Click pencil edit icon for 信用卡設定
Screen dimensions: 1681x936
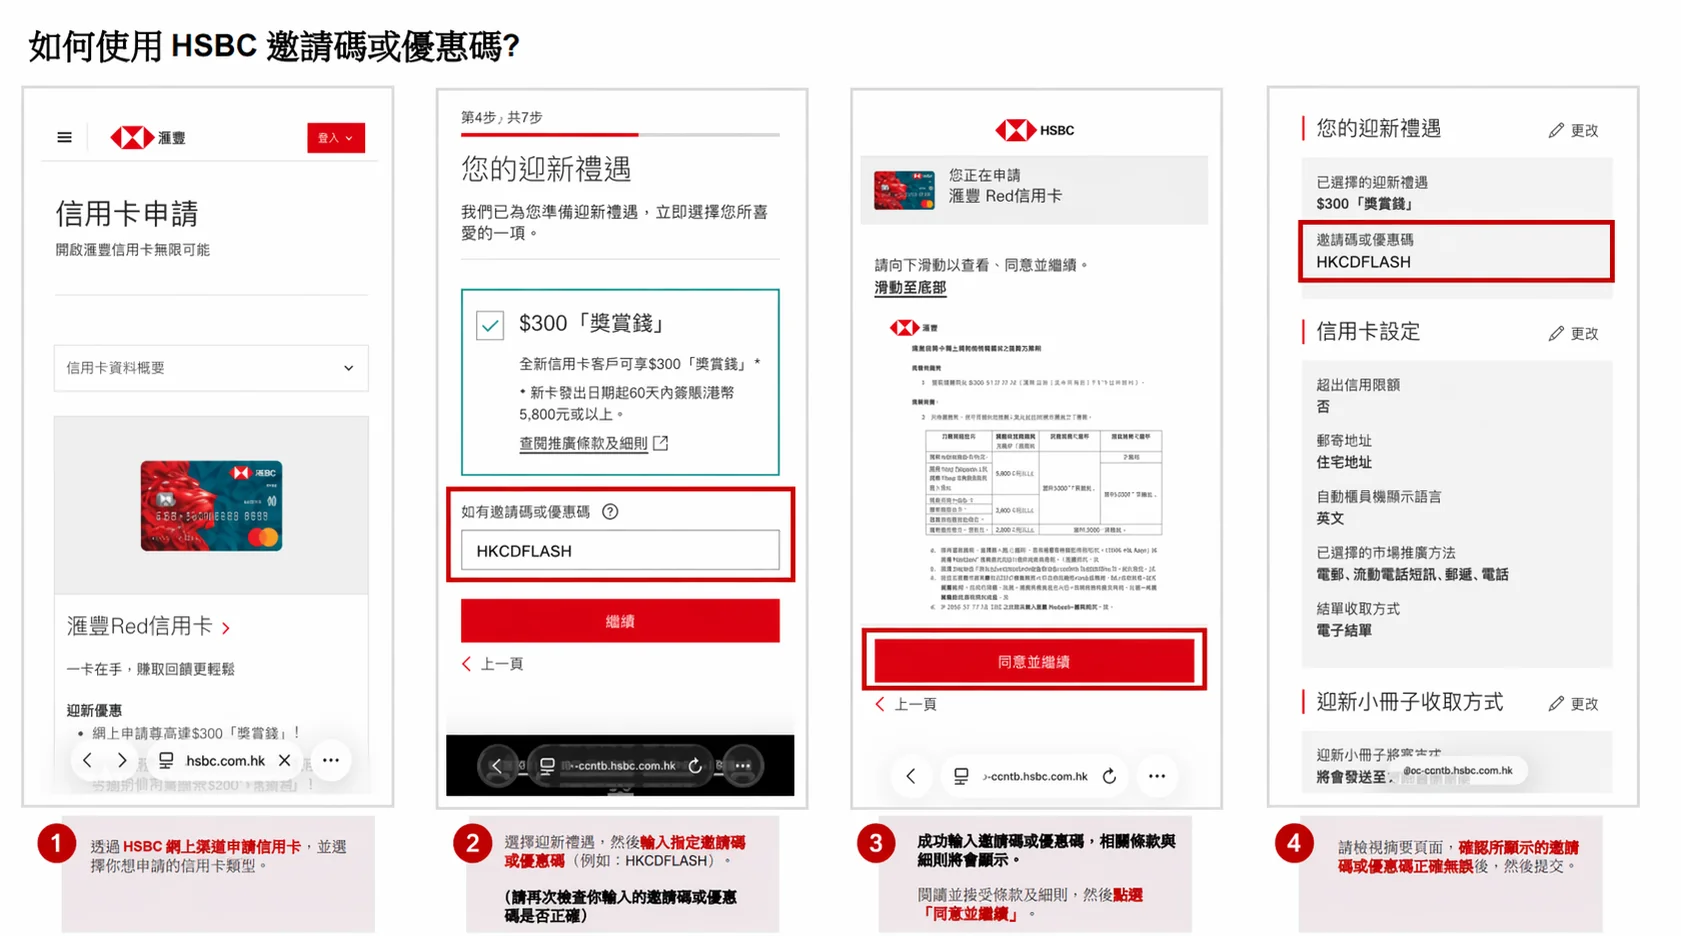click(x=1556, y=334)
